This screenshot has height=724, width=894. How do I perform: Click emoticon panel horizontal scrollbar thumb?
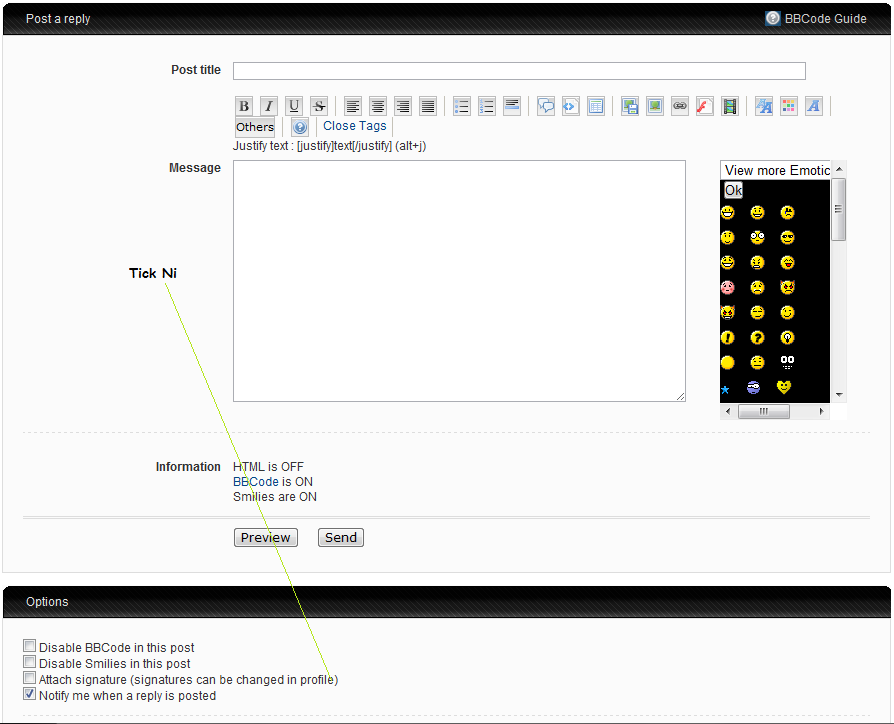pos(763,411)
